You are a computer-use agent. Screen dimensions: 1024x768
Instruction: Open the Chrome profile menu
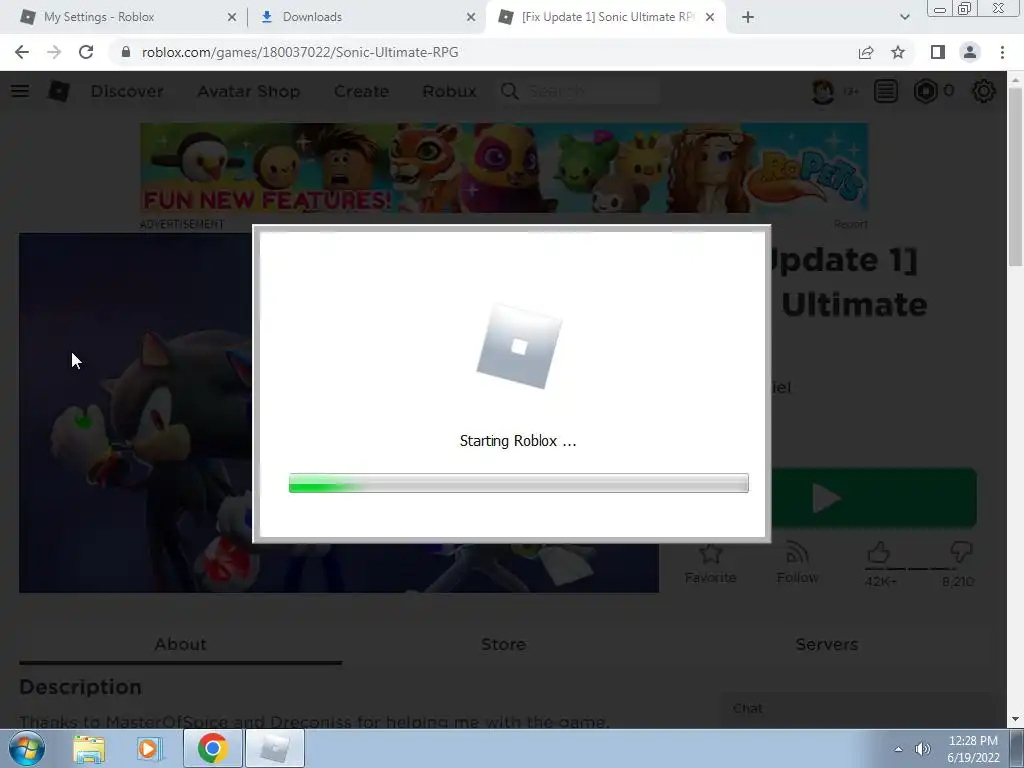(x=970, y=52)
